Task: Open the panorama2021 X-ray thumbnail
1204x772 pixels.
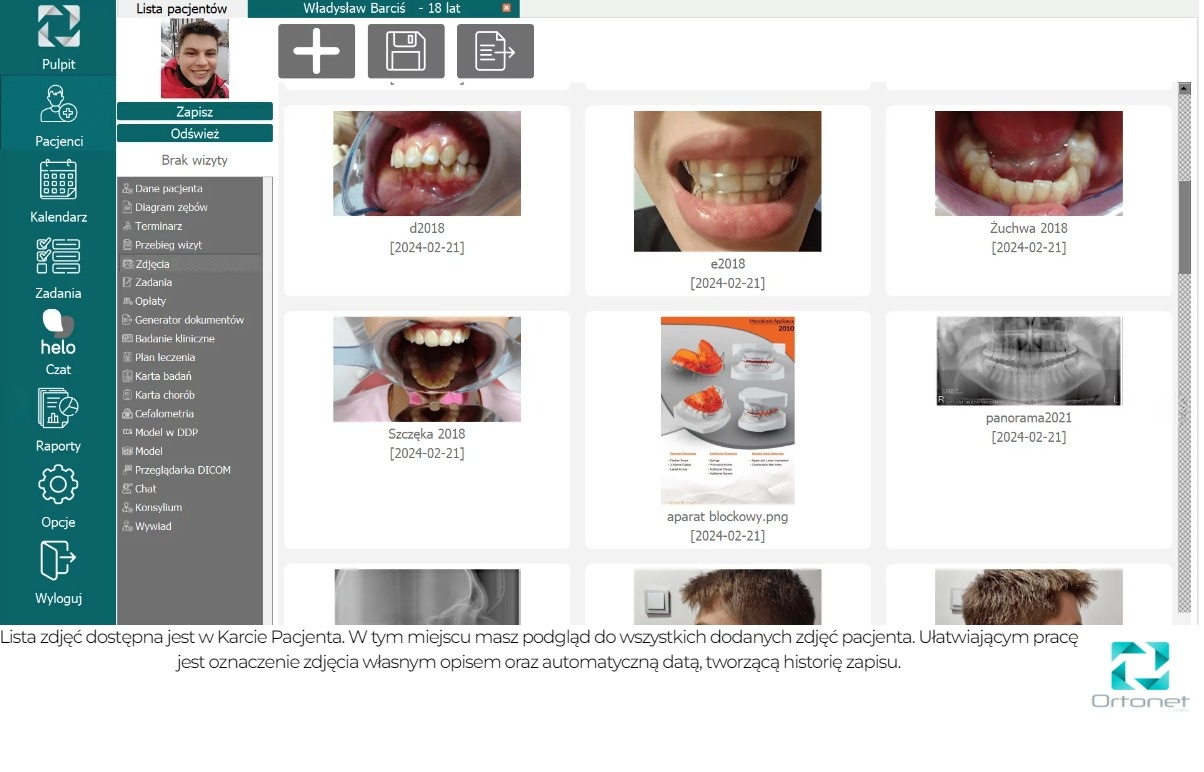Action: click(x=1028, y=361)
